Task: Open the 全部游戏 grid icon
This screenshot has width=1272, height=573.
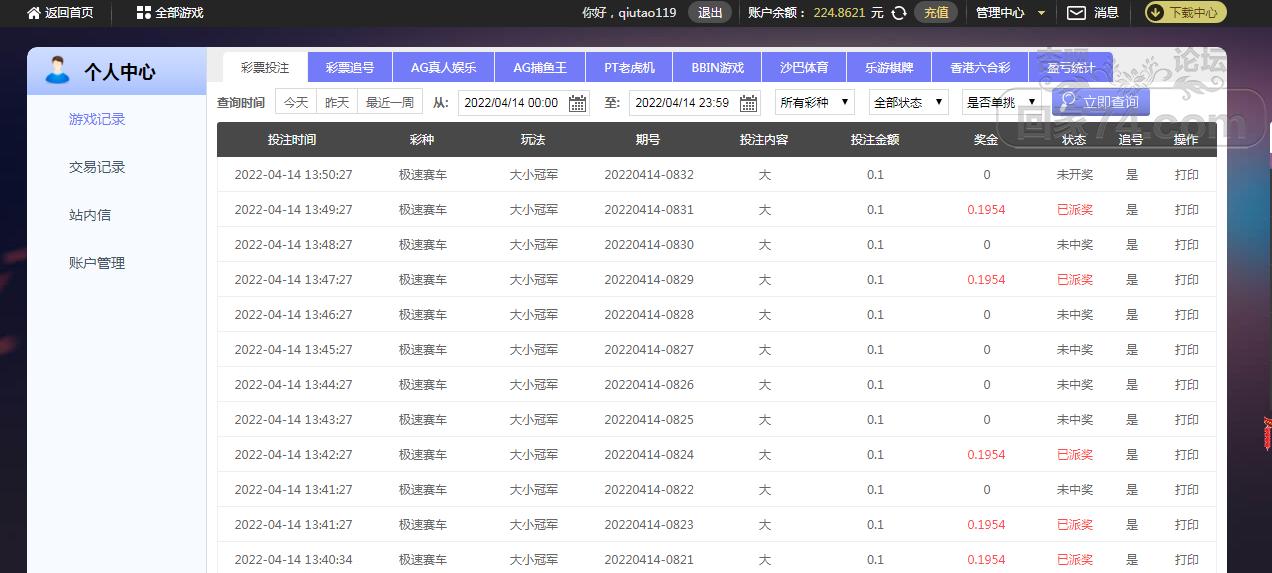Action: click(144, 13)
